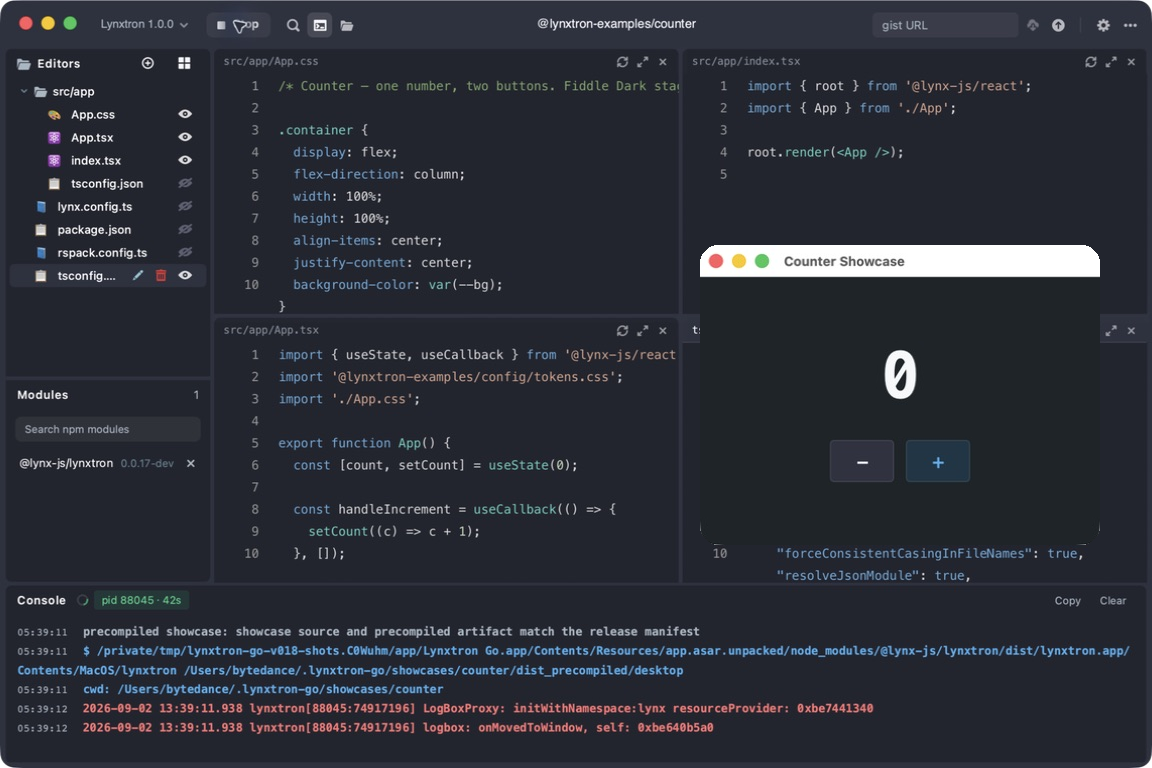This screenshot has height=768, width=1152.
Task: Show the lynx.config.ts editor via its eye icon
Action: coord(185,207)
